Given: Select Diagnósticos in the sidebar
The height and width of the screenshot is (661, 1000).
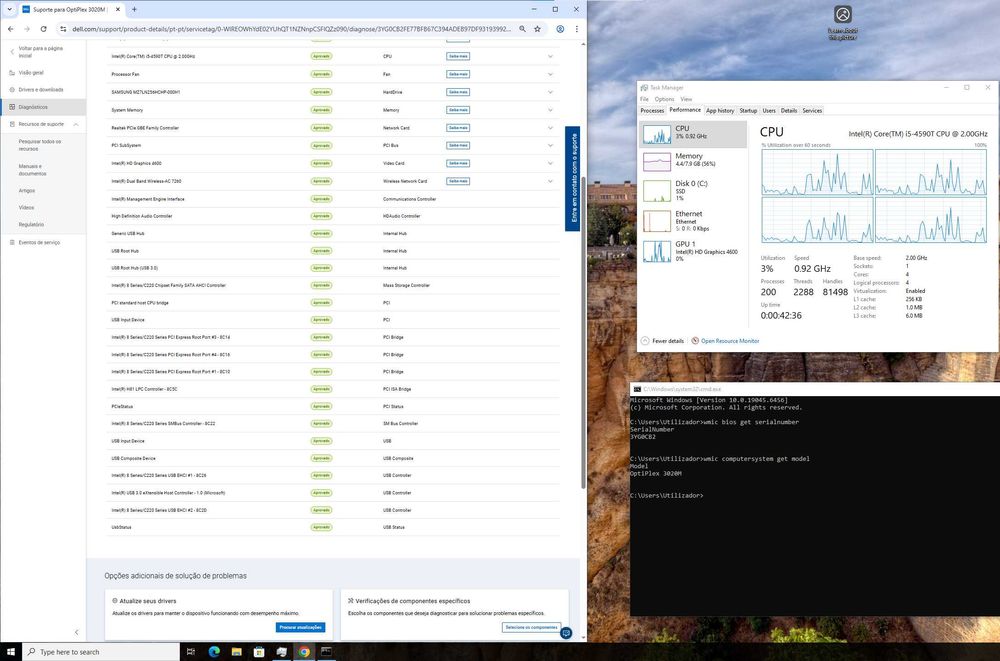Looking at the screenshot, I should tap(33, 107).
